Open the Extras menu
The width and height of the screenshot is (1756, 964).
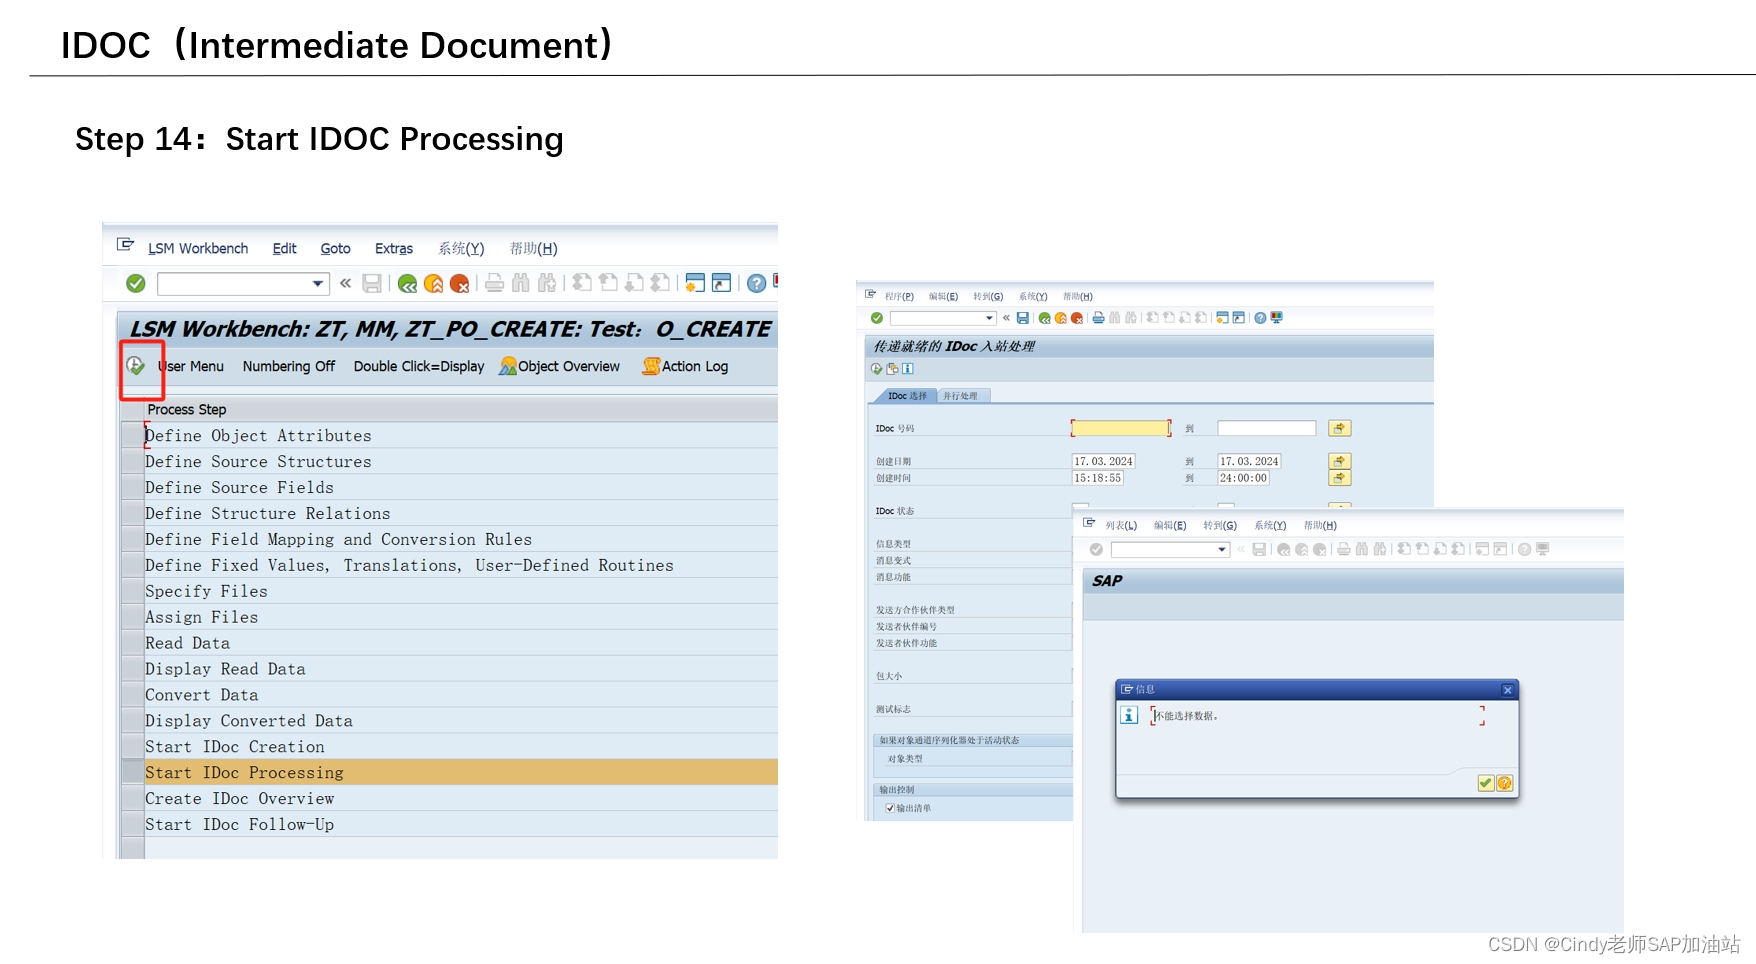[x=394, y=249]
